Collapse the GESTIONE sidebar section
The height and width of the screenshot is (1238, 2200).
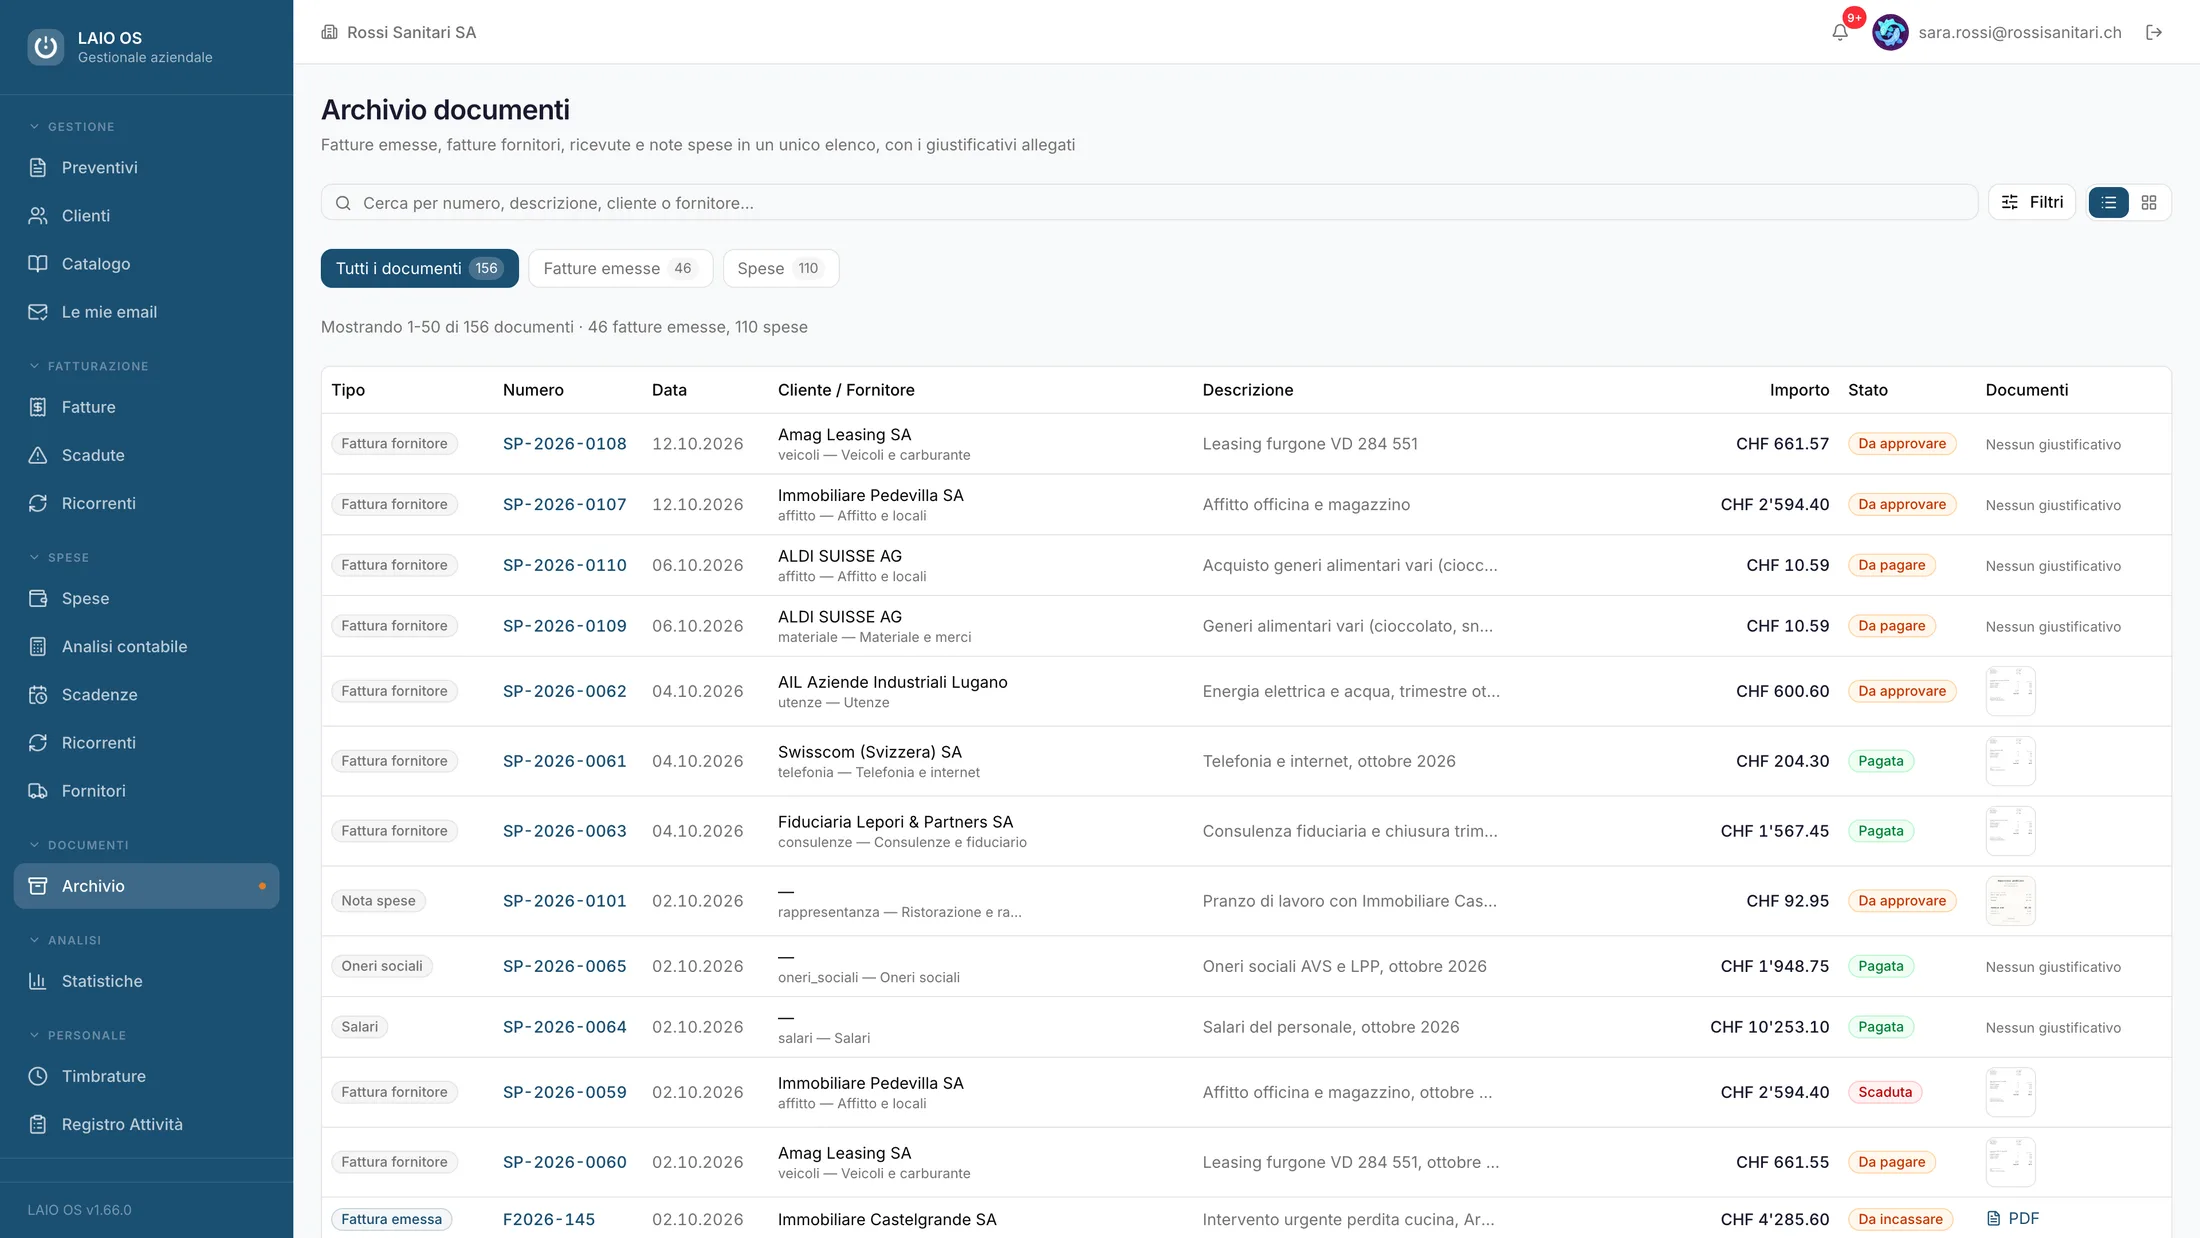(72, 127)
